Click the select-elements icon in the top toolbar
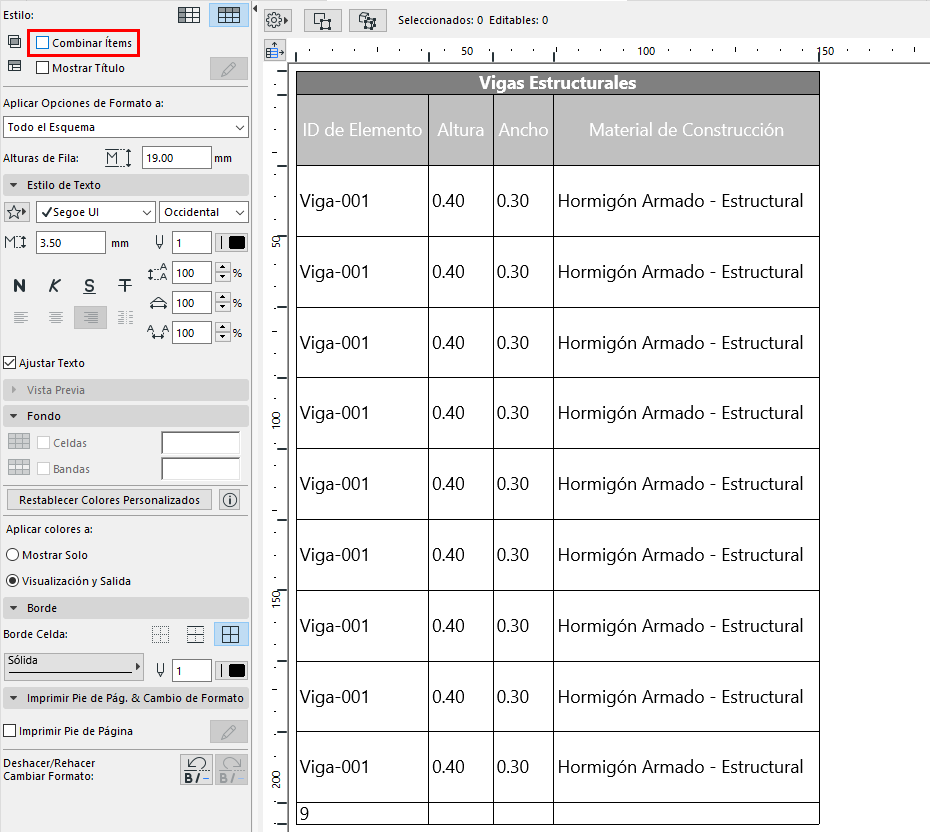 click(x=323, y=21)
